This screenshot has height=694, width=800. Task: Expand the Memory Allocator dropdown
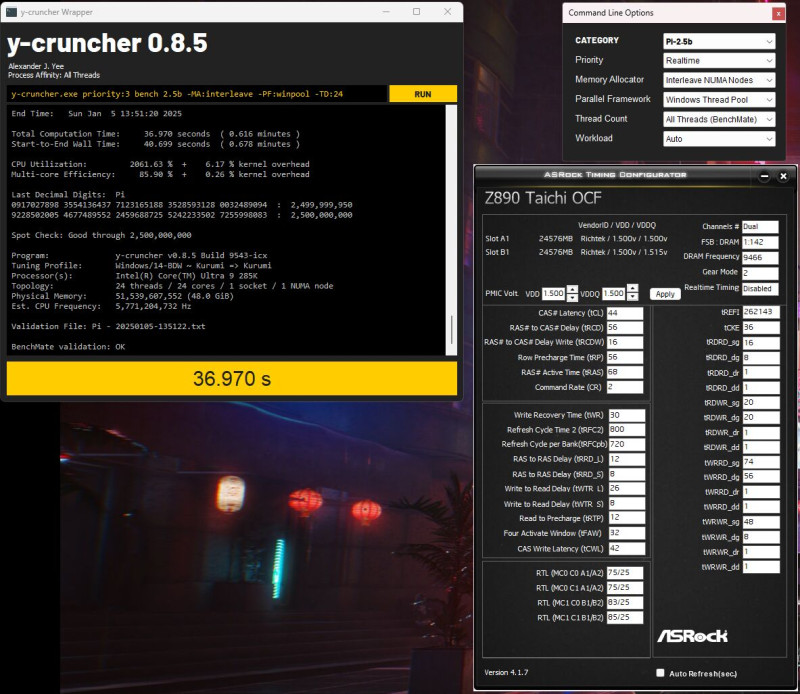pyautogui.click(x=719, y=80)
